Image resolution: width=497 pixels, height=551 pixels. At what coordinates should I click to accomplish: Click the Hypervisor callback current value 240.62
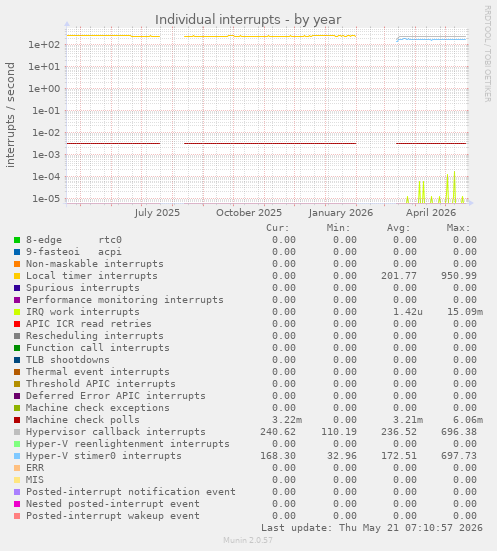coord(278,432)
